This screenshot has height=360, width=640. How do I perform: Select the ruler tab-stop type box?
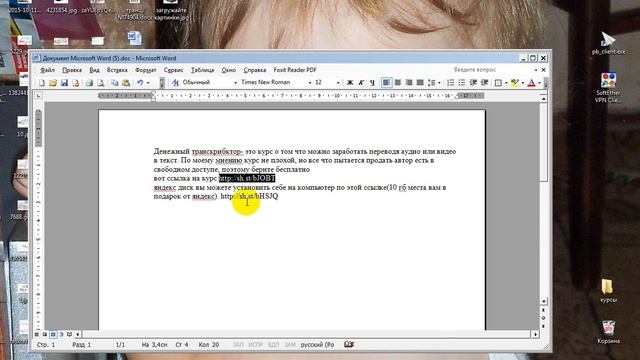[38, 96]
